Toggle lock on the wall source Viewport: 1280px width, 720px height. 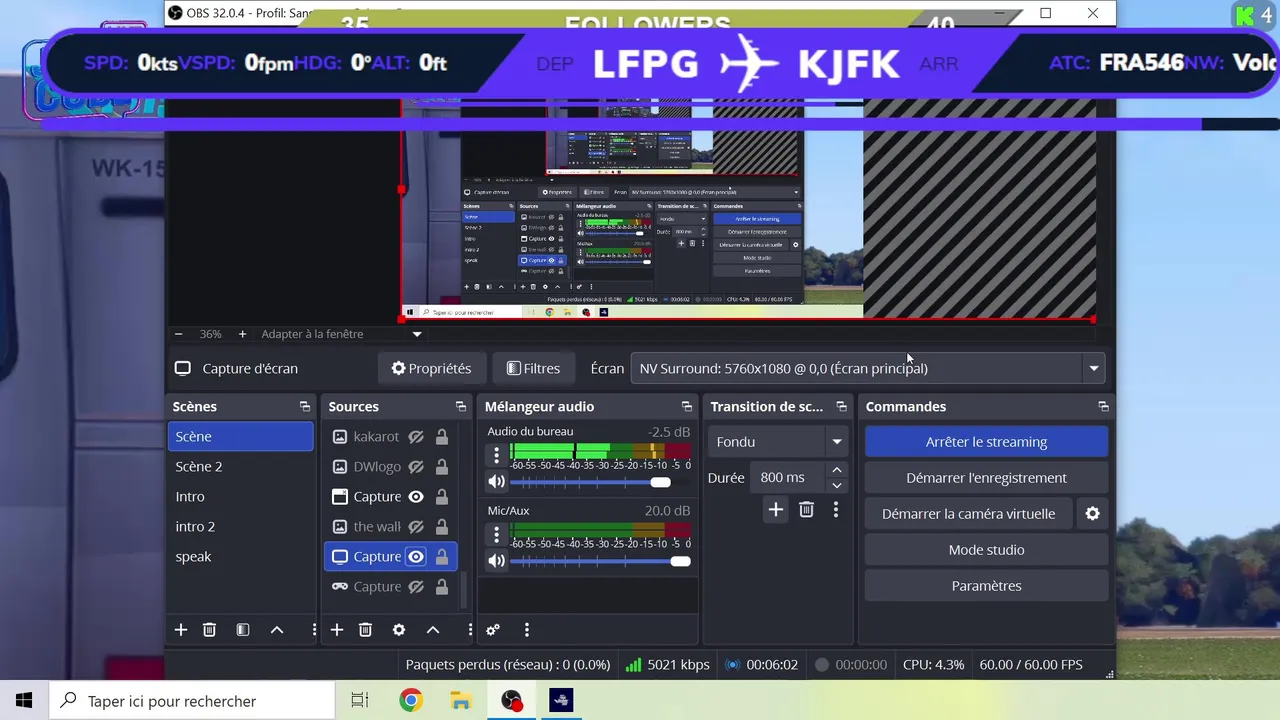[442, 527]
